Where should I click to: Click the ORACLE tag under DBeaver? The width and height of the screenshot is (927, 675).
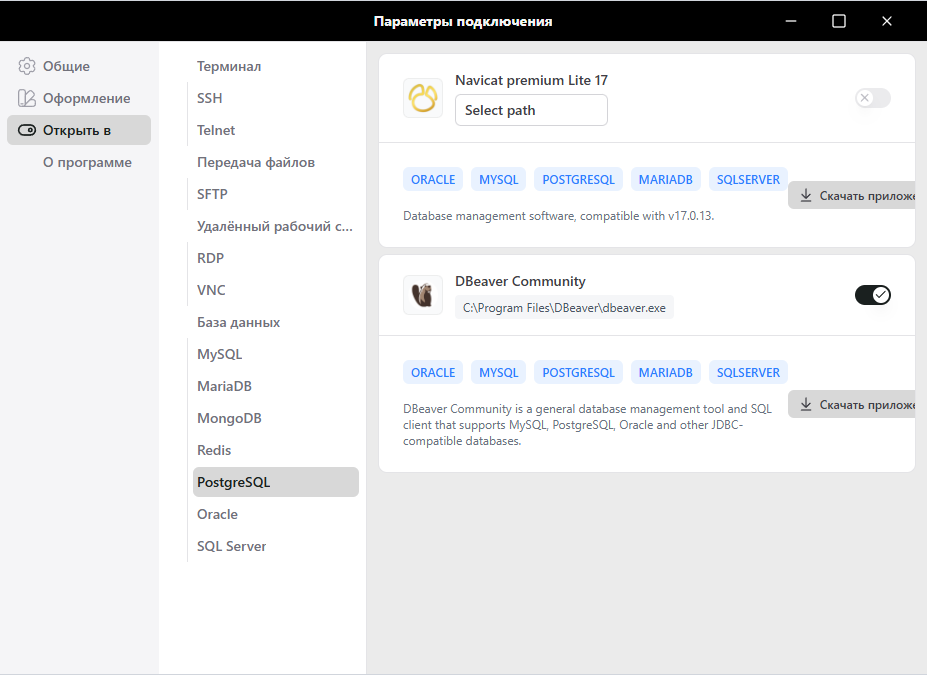click(x=433, y=372)
